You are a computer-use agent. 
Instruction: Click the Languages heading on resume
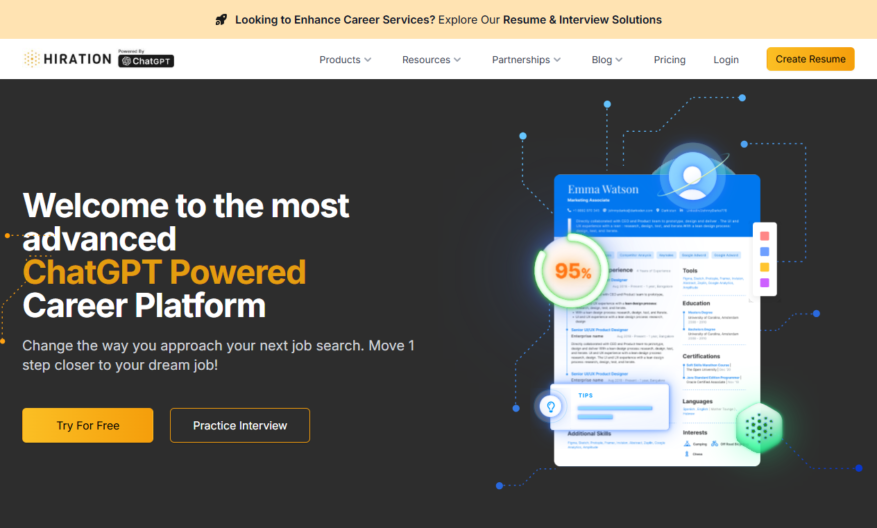(x=697, y=402)
